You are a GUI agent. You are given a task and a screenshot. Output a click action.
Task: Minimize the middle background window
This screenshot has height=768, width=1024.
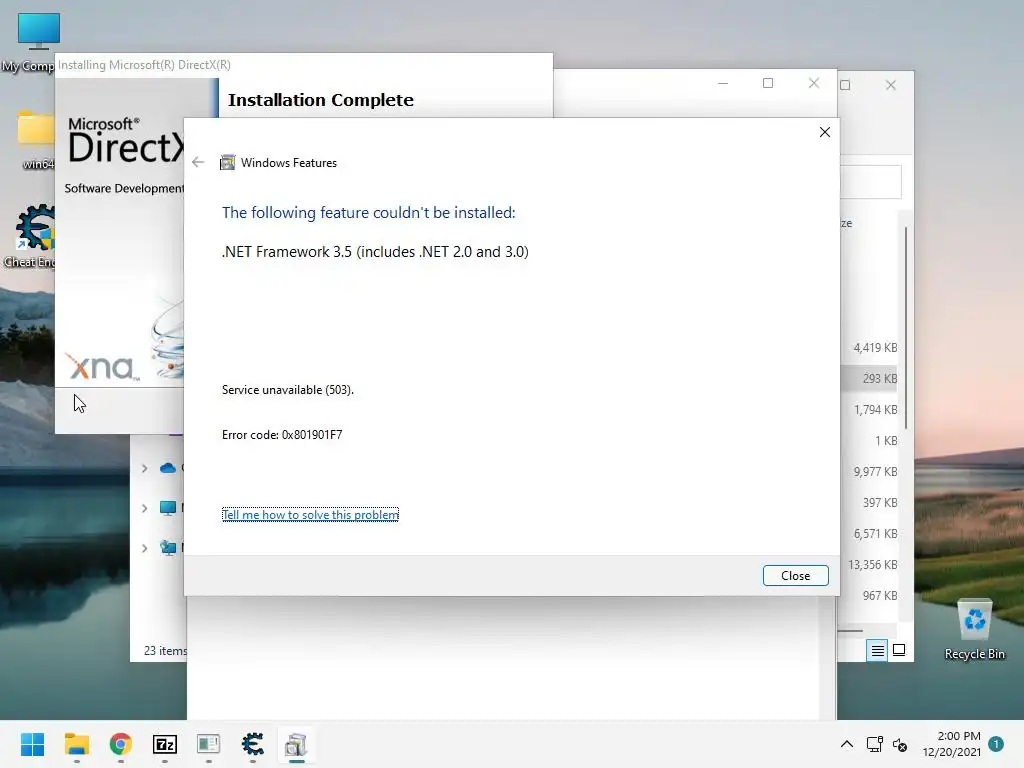pos(723,83)
